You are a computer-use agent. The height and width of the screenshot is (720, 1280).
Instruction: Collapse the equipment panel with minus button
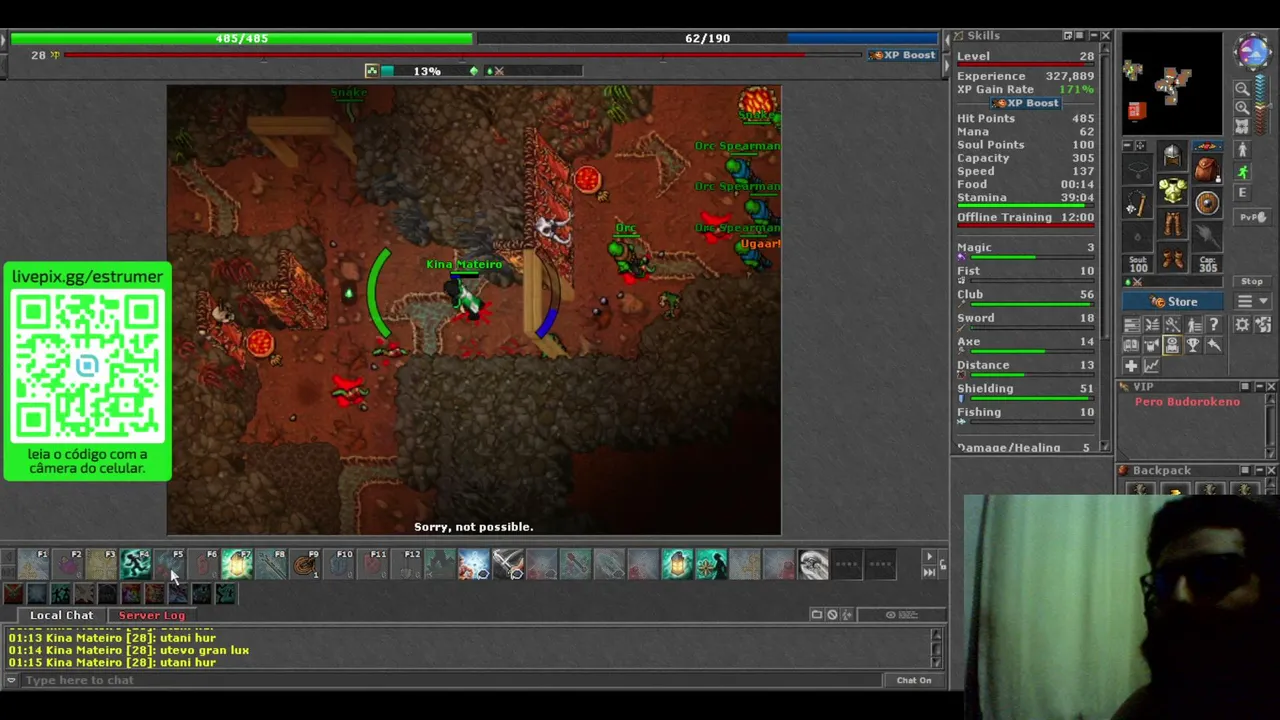[x=1128, y=145]
